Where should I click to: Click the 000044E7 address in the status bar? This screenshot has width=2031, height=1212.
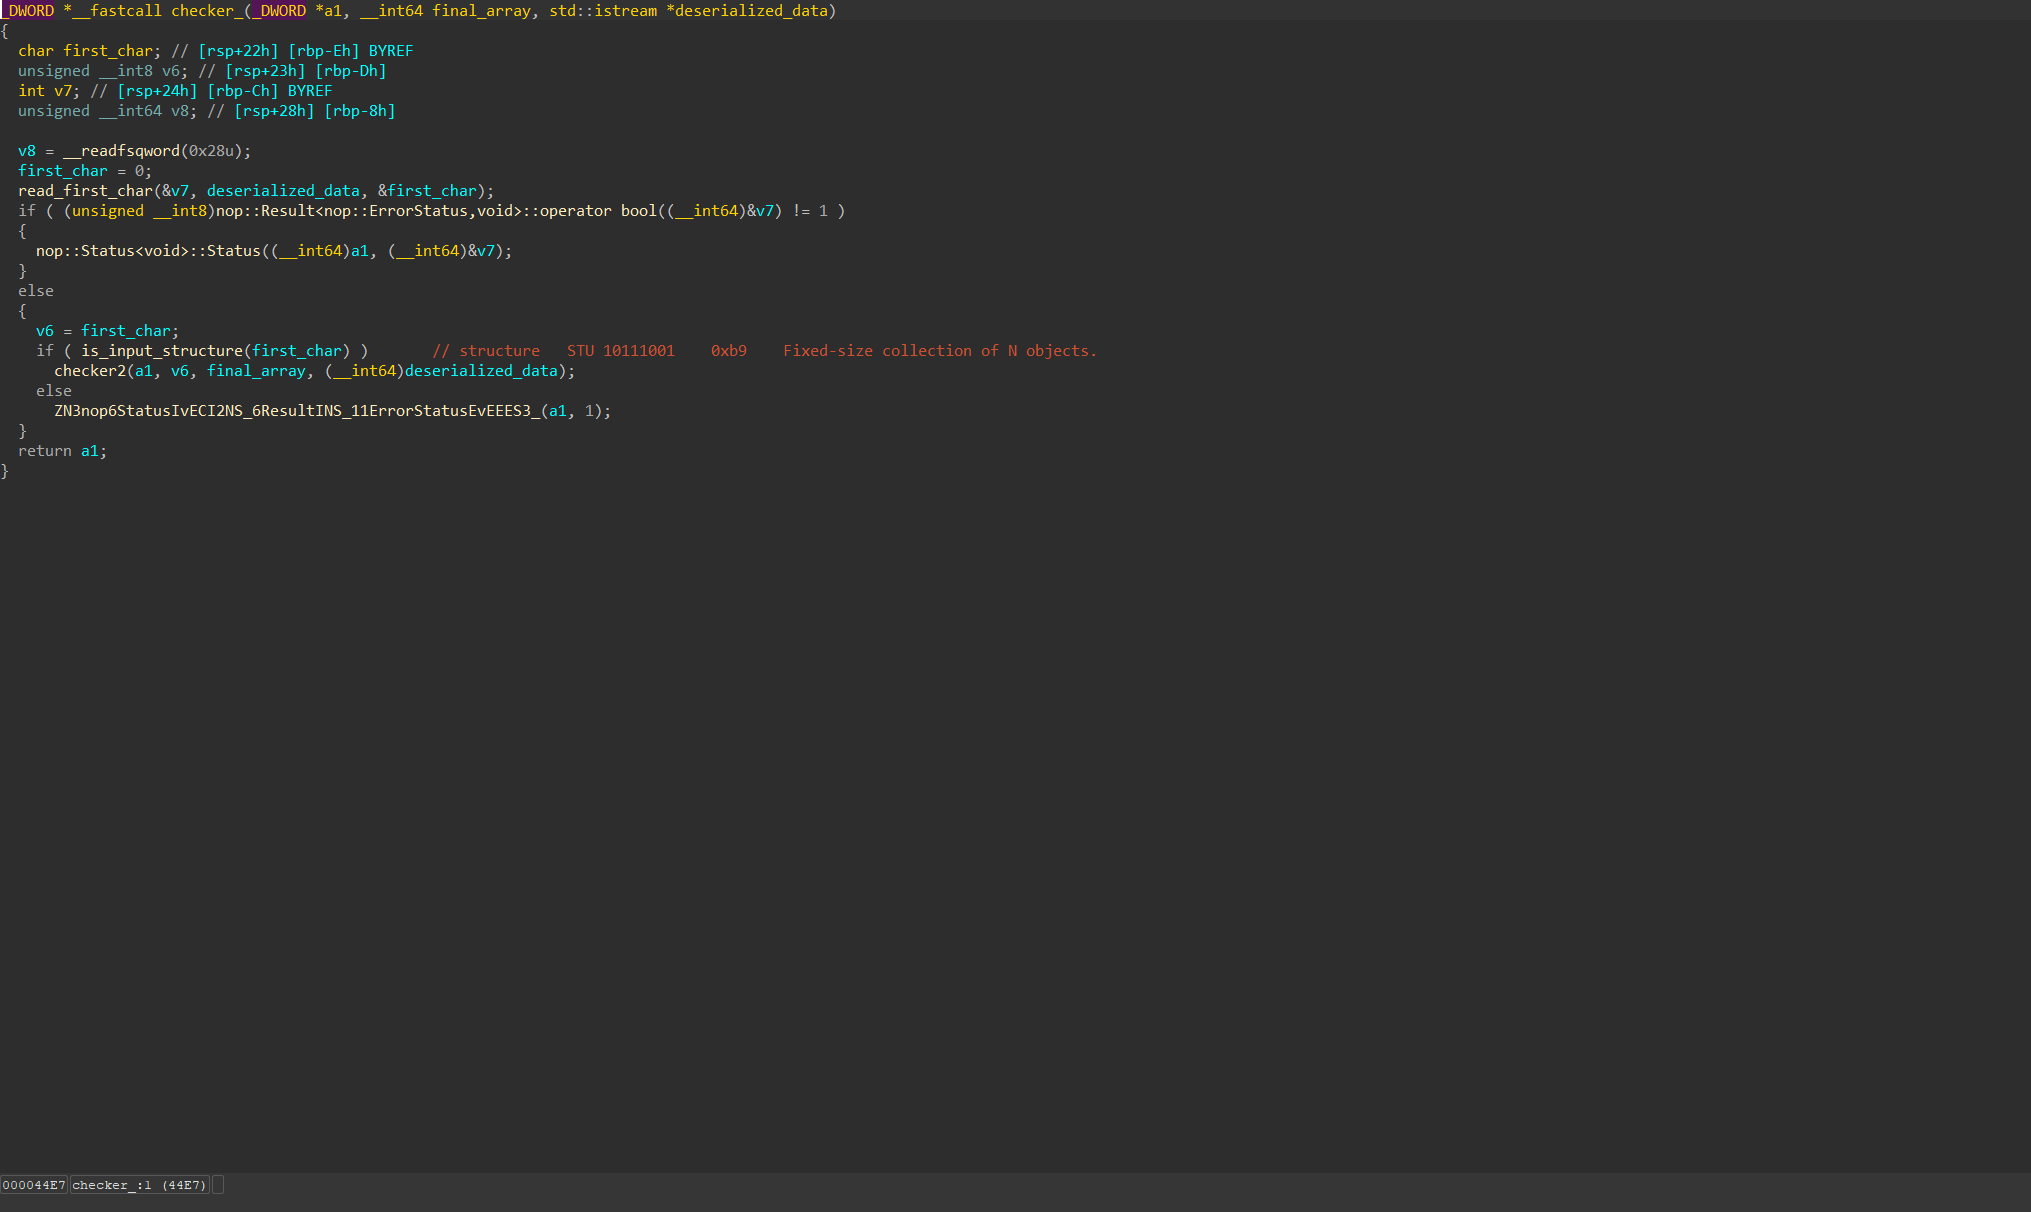[34, 1185]
